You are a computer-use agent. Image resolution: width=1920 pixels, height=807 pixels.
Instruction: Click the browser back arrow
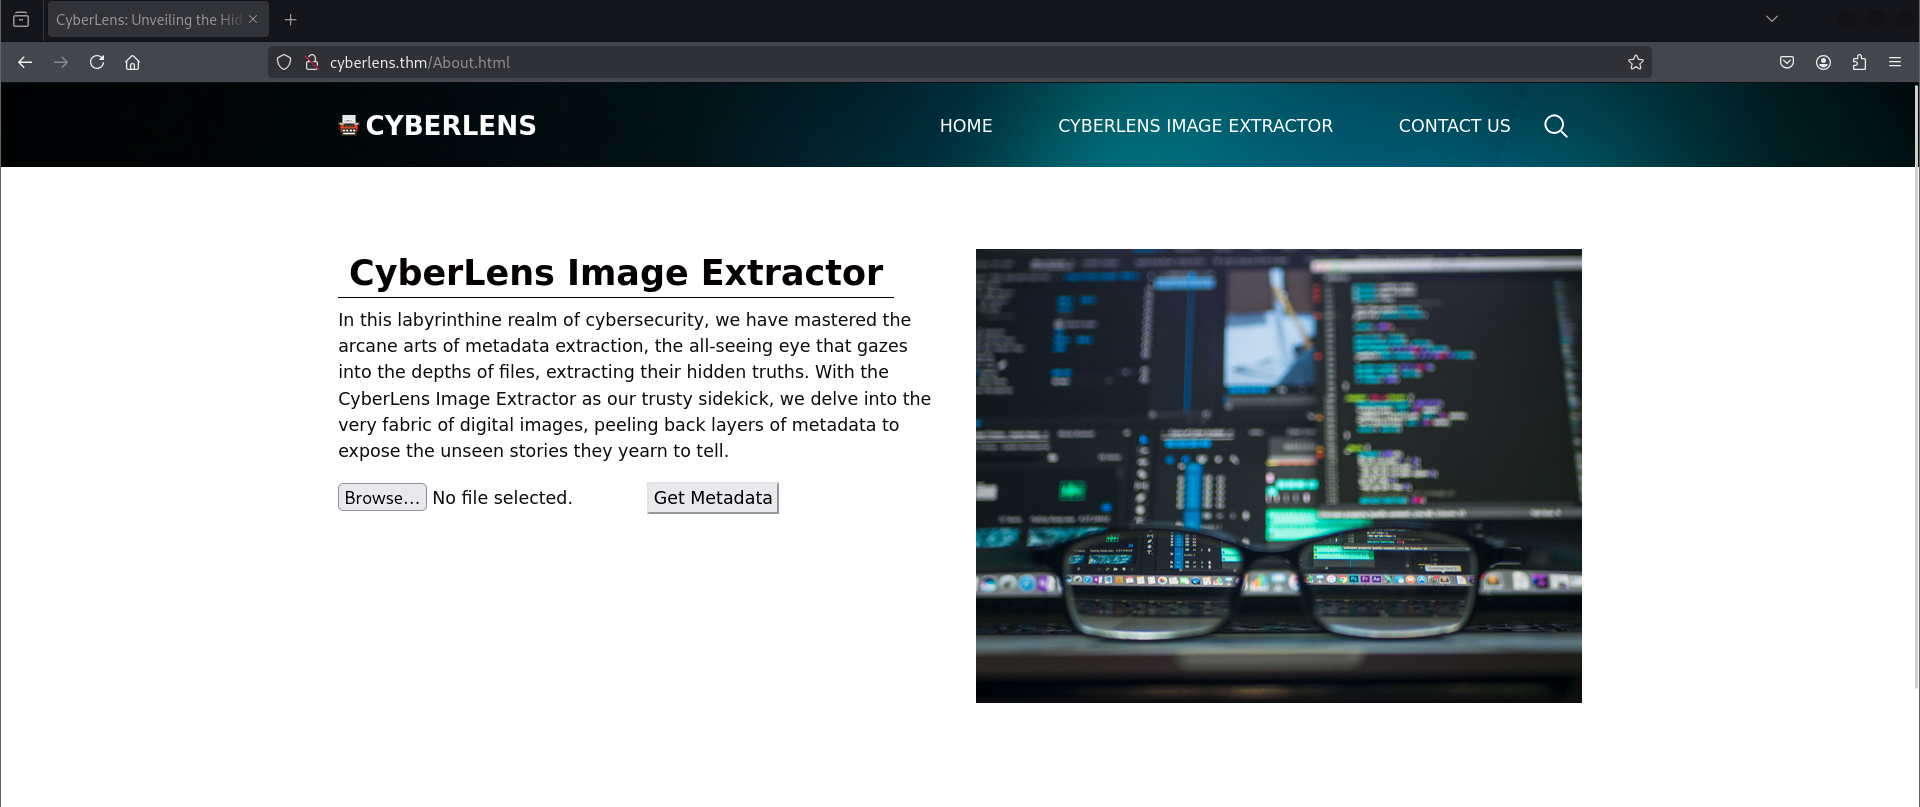click(25, 62)
